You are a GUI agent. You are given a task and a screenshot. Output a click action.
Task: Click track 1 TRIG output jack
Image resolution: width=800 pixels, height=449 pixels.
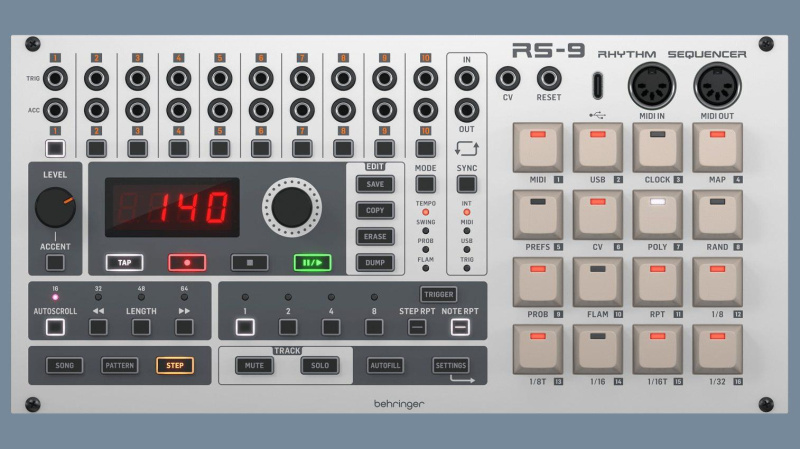tap(55, 79)
